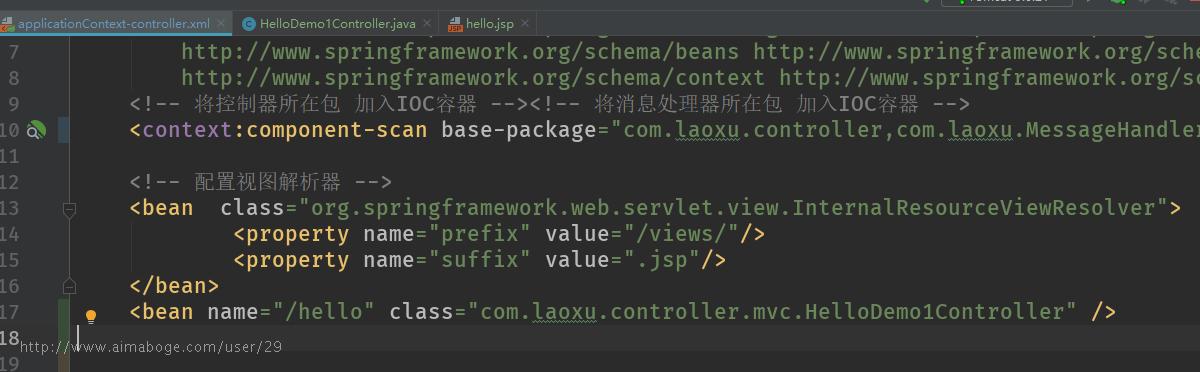The height and width of the screenshot is (372, 1200).
Task: Click the Spring bean gutter icon on line 10
Action: coord(36,130)
